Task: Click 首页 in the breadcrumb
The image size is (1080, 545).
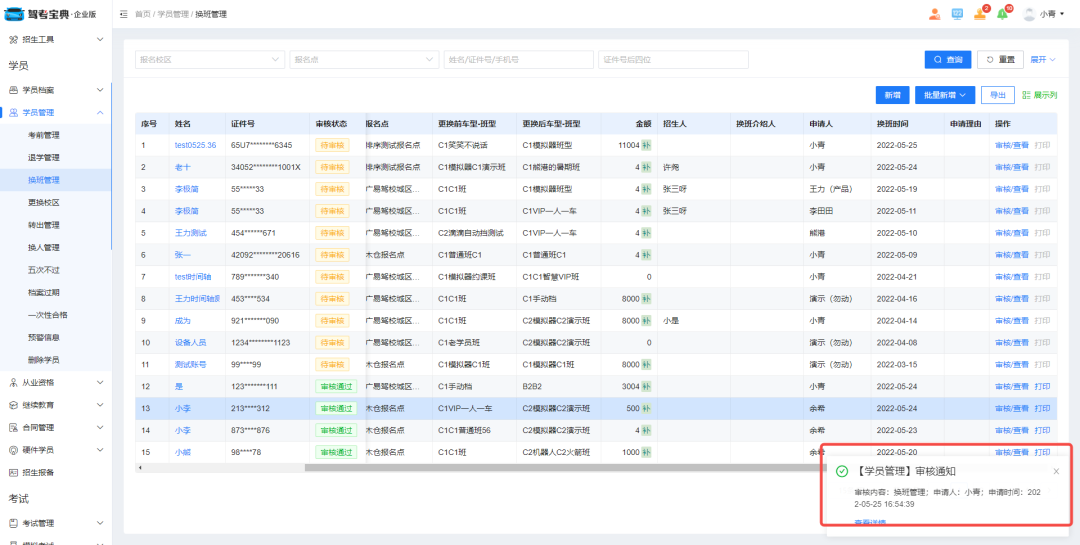Action: tap(142, 14)
